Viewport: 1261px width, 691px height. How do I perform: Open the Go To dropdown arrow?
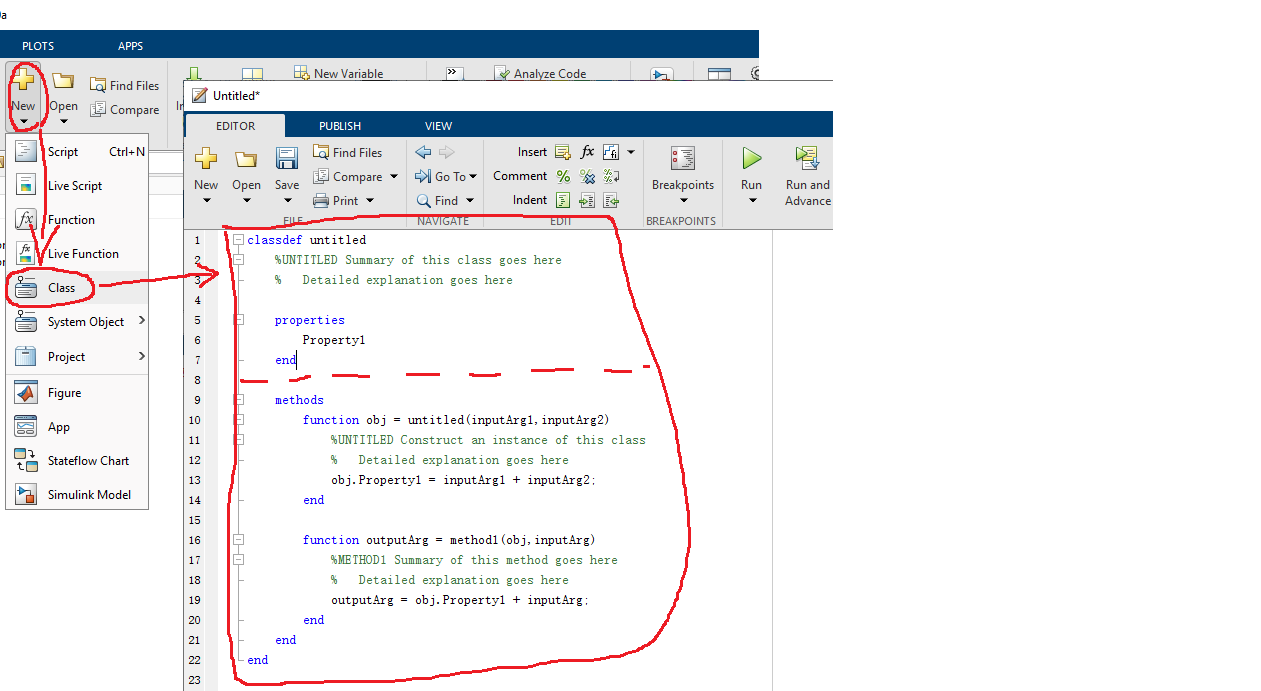click(473, 177)
